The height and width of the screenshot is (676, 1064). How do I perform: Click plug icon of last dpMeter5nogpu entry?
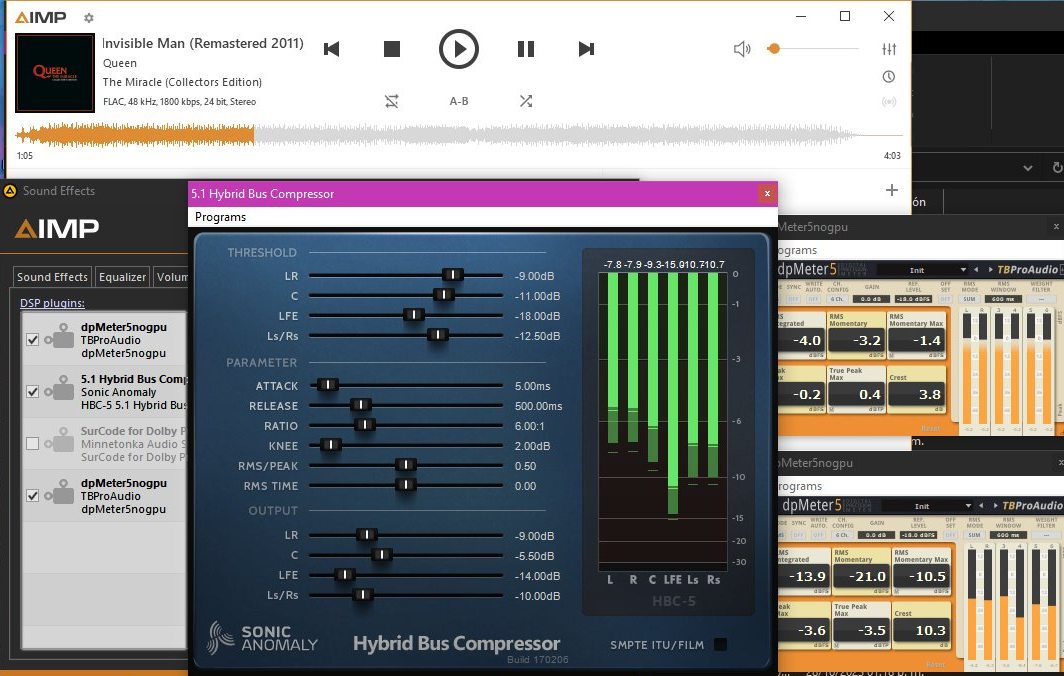60,491
